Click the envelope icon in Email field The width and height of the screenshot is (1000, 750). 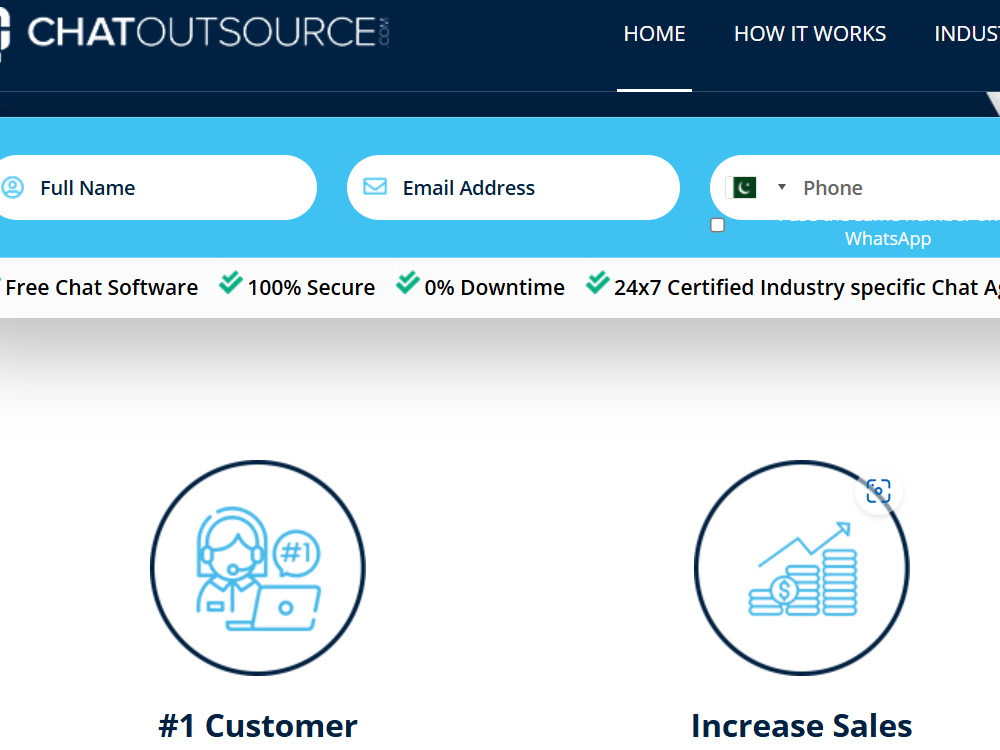375,186
